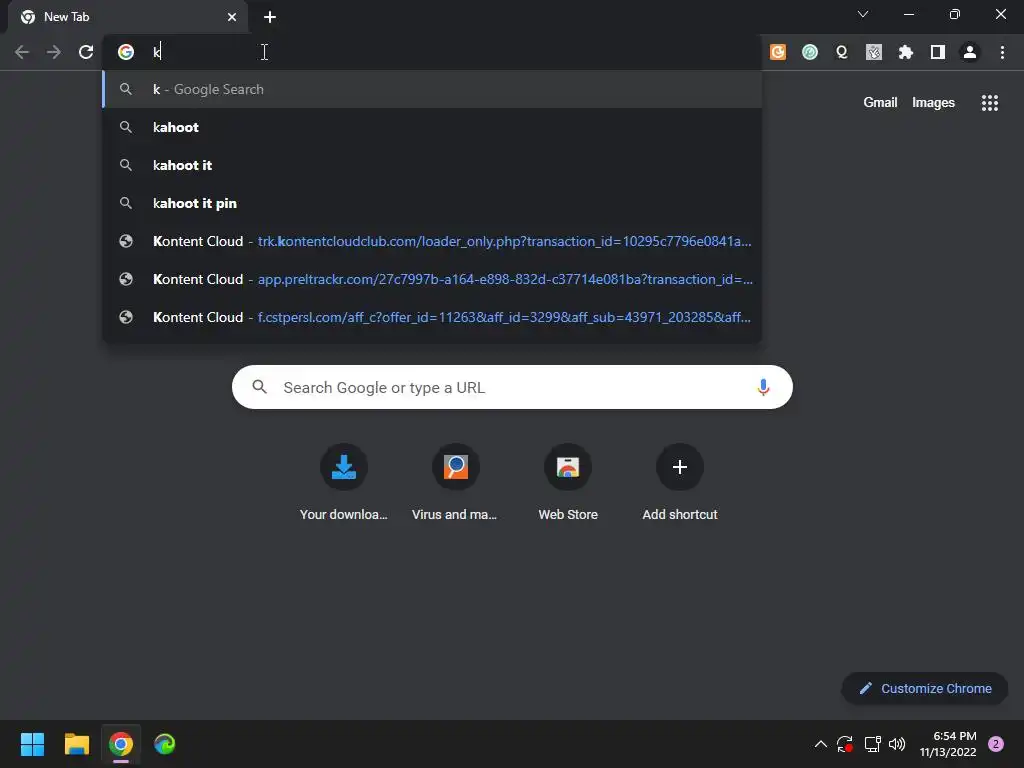
Task: Open Kontent Cloud f.cstpersl.com suggestion
Action: (x=432, y=317)
